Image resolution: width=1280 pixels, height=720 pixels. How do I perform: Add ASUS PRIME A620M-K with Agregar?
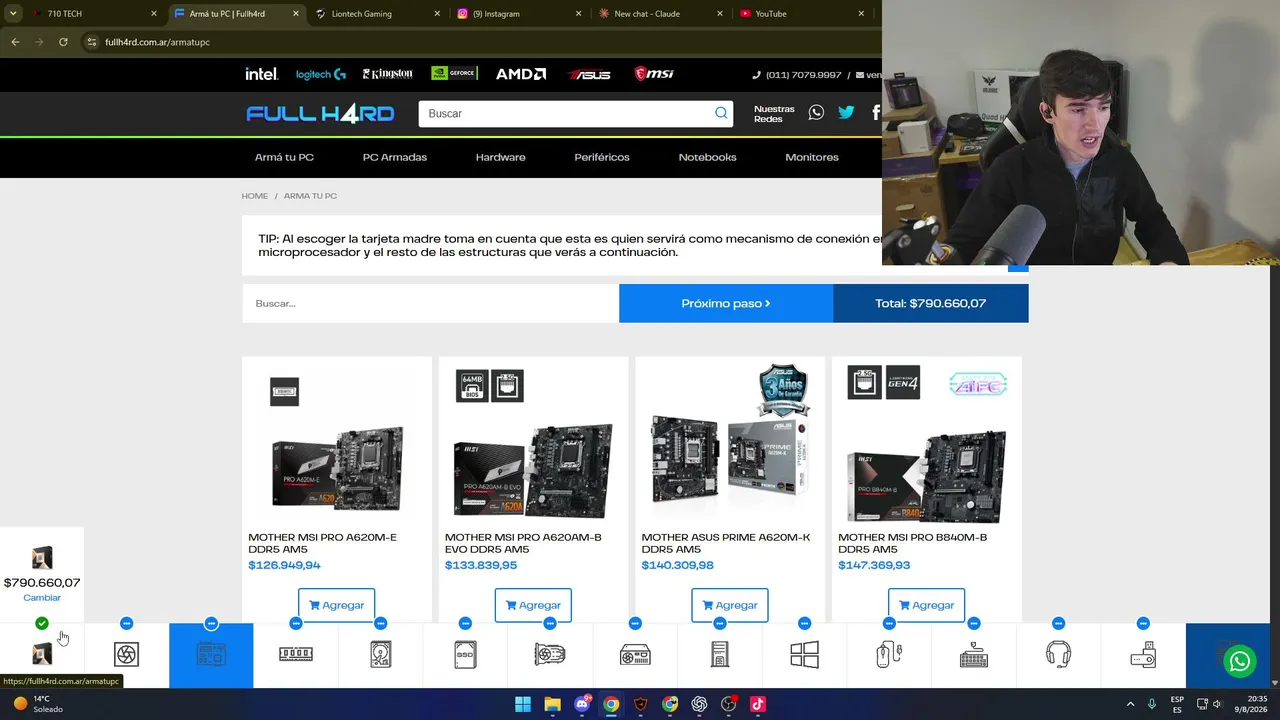(730, 605)
